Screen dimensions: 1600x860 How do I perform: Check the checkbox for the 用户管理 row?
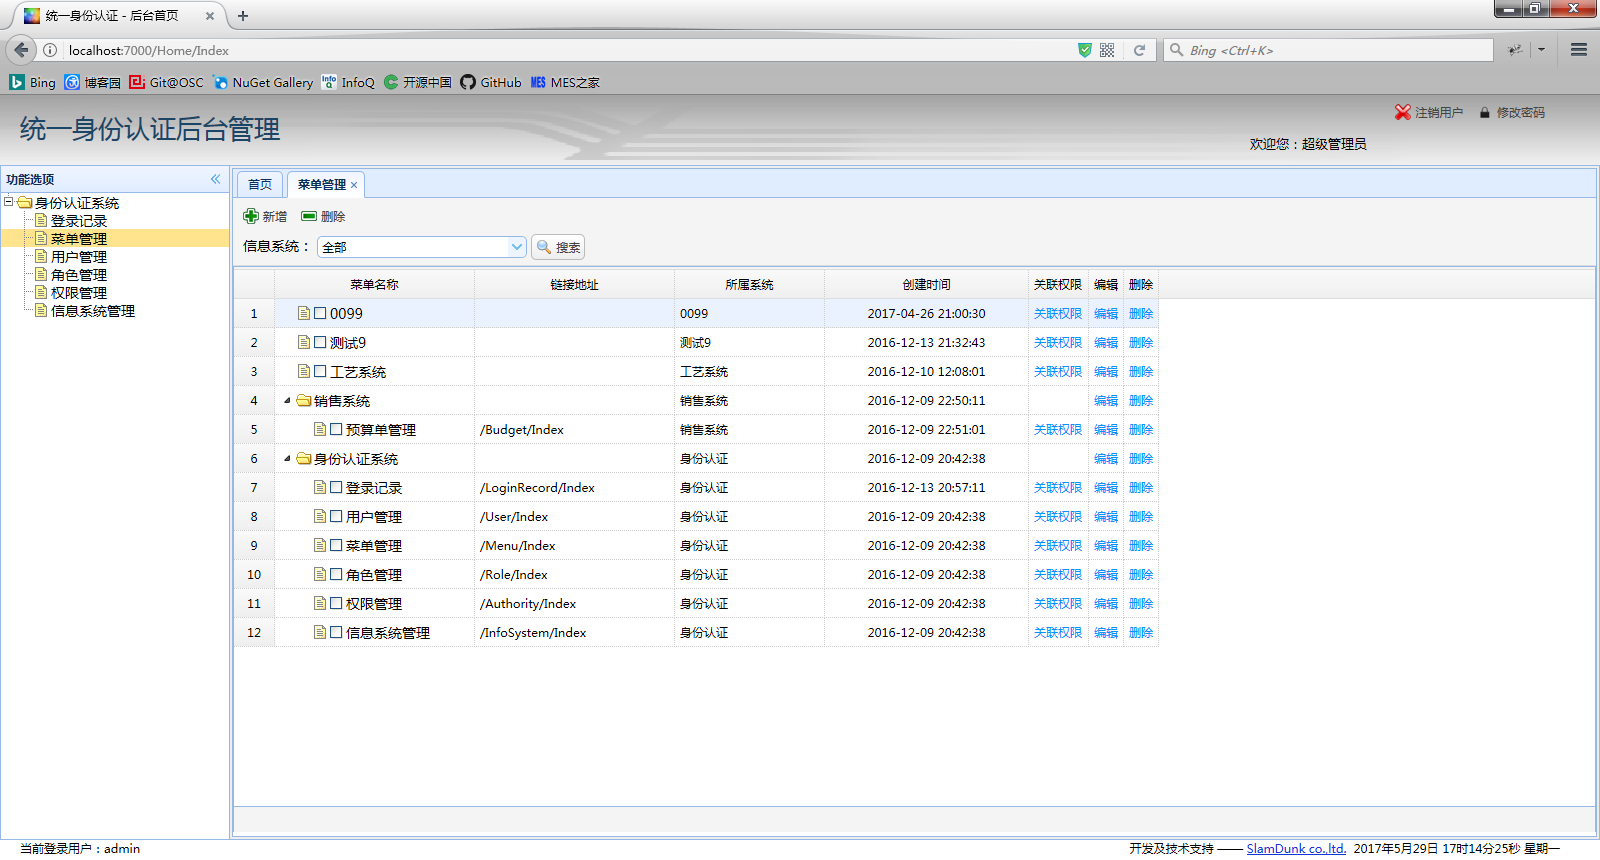tap(336, 516)
